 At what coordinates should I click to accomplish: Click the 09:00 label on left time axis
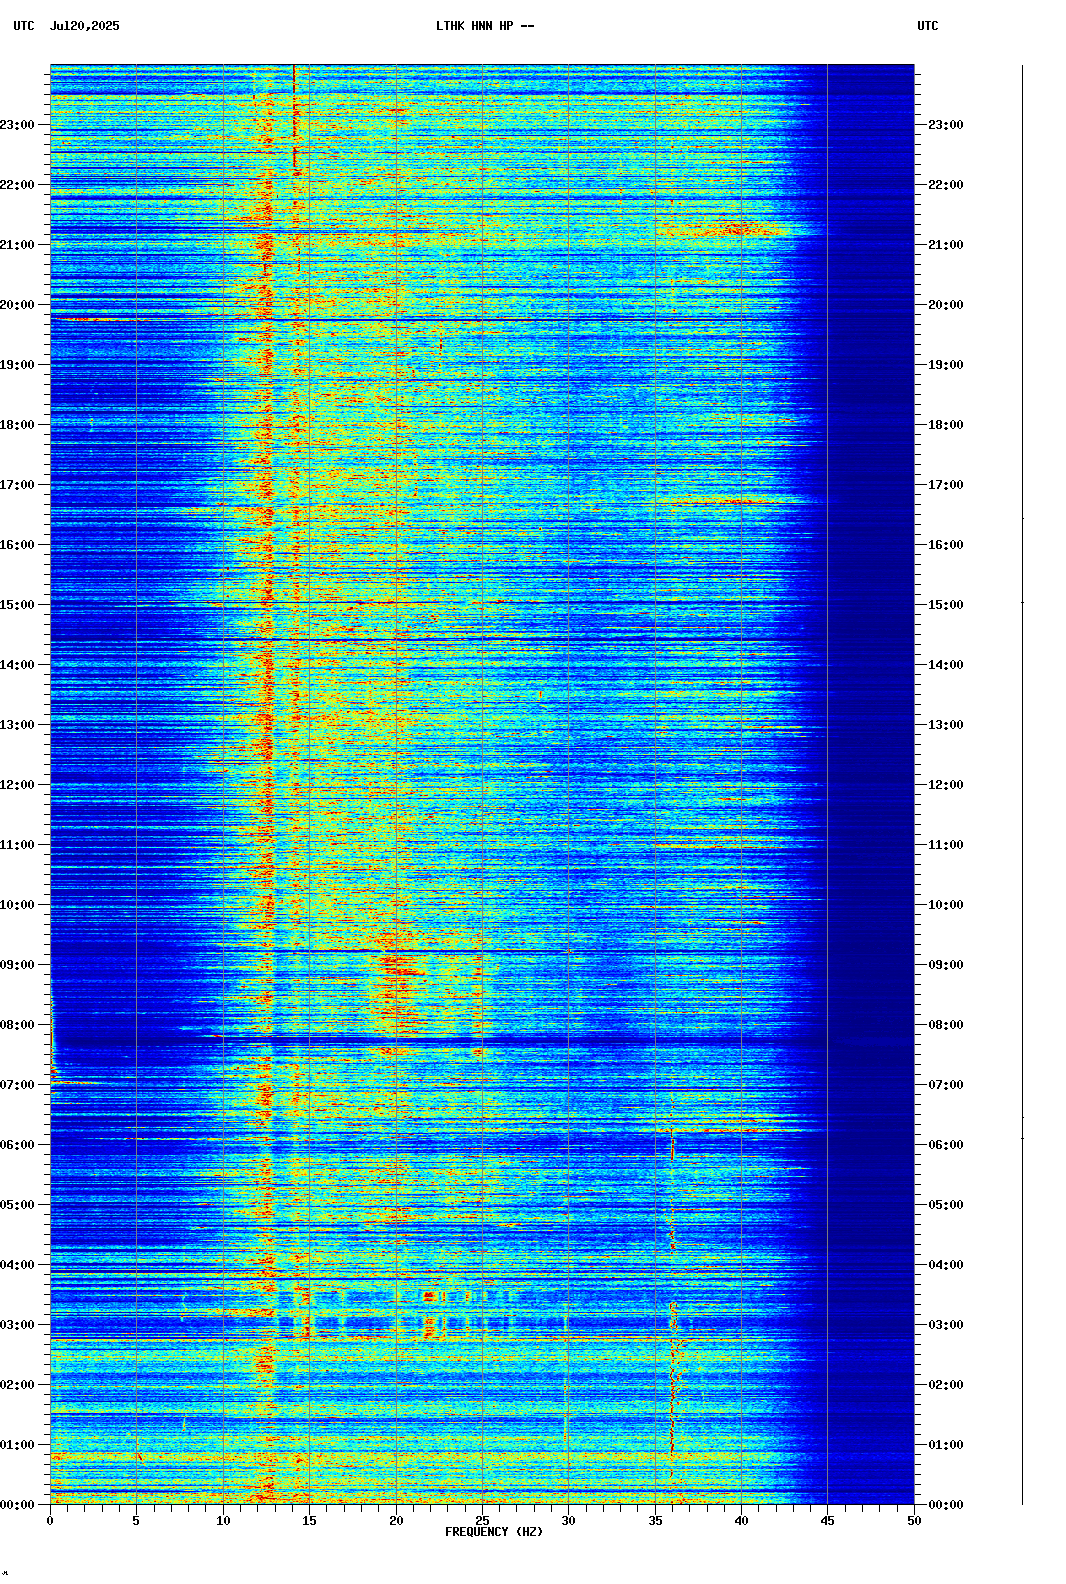click(17, 965)
